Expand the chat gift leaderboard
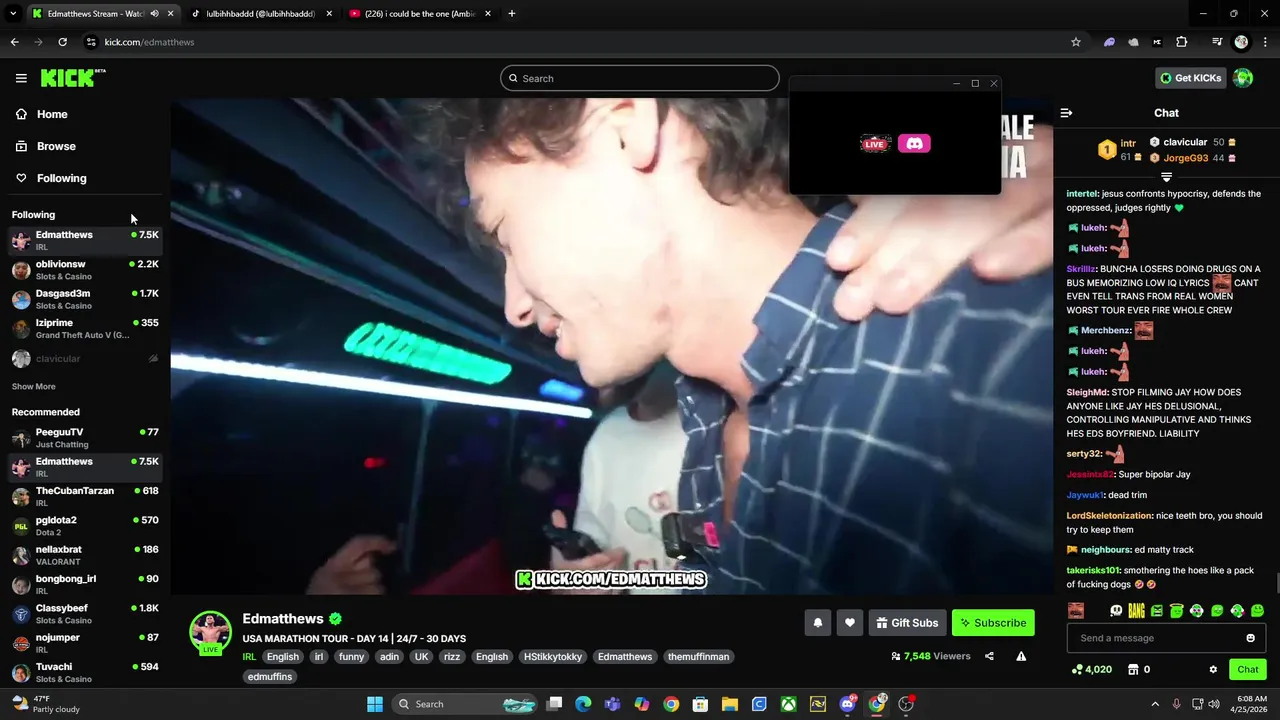Viewport: 1280px width, 720px height. coord(1166,177)
